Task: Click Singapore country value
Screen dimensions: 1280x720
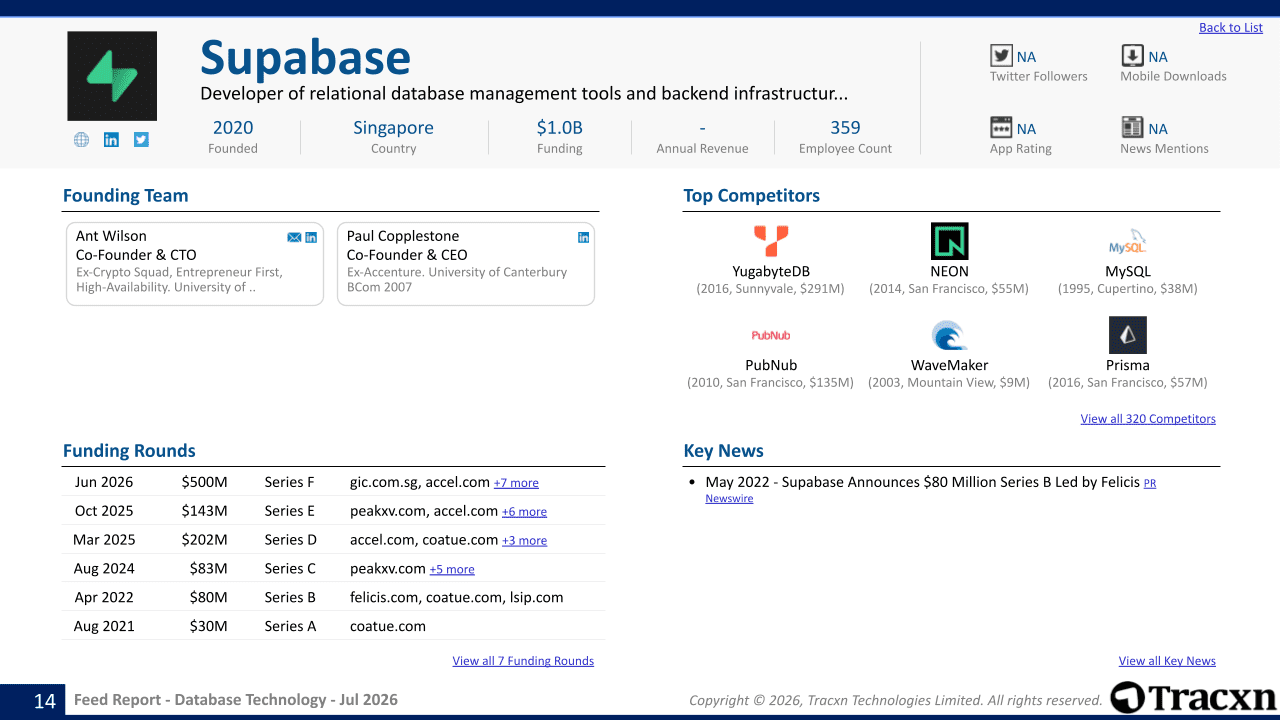Action: [393, 128]
